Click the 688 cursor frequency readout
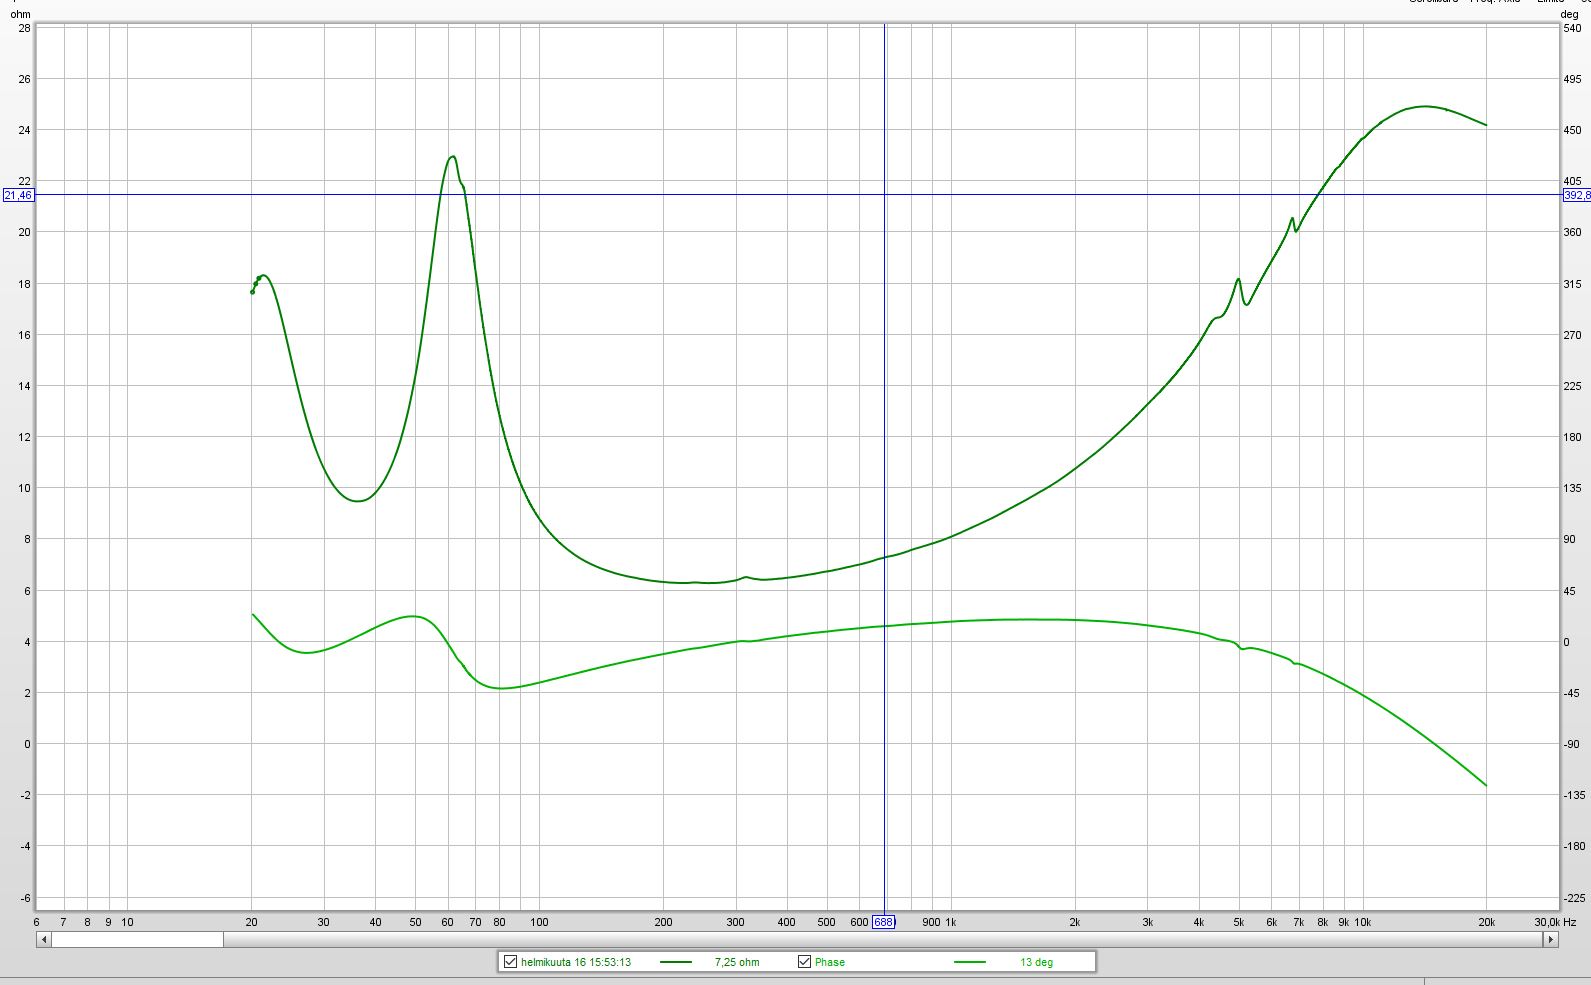Screen dimensions: 1591x985 click(883, 922)
